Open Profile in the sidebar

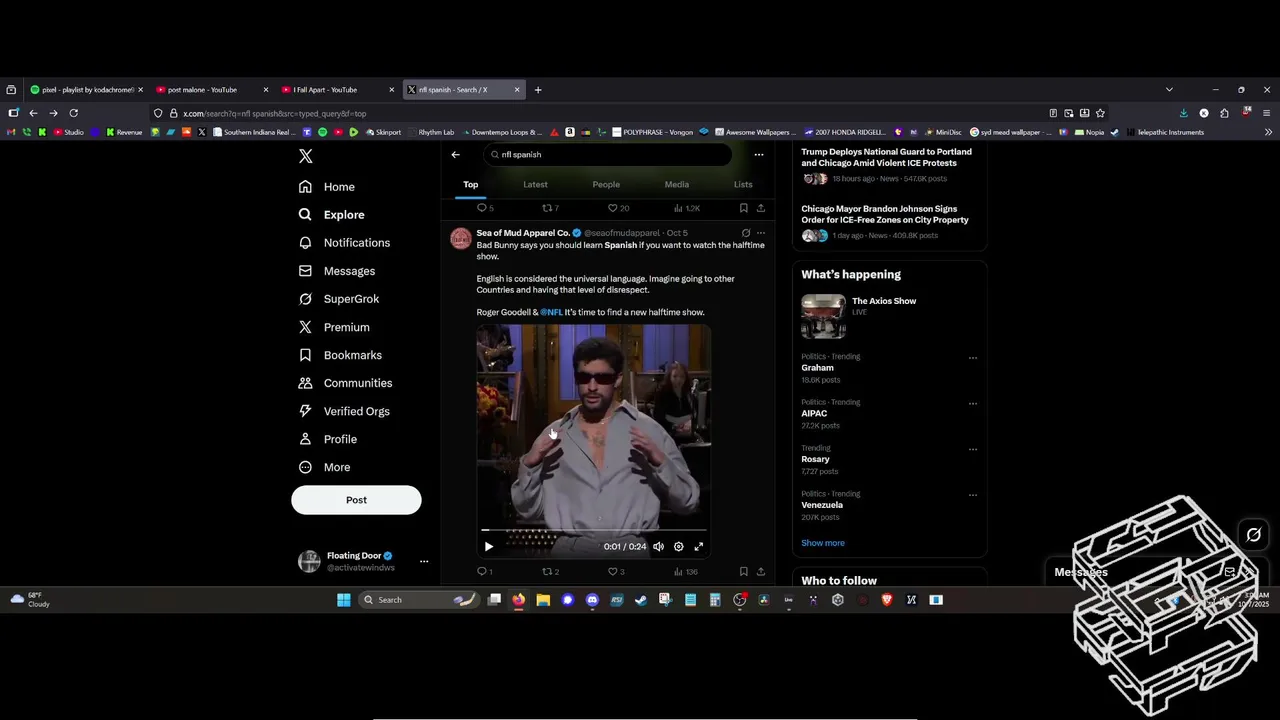point(328,439)
